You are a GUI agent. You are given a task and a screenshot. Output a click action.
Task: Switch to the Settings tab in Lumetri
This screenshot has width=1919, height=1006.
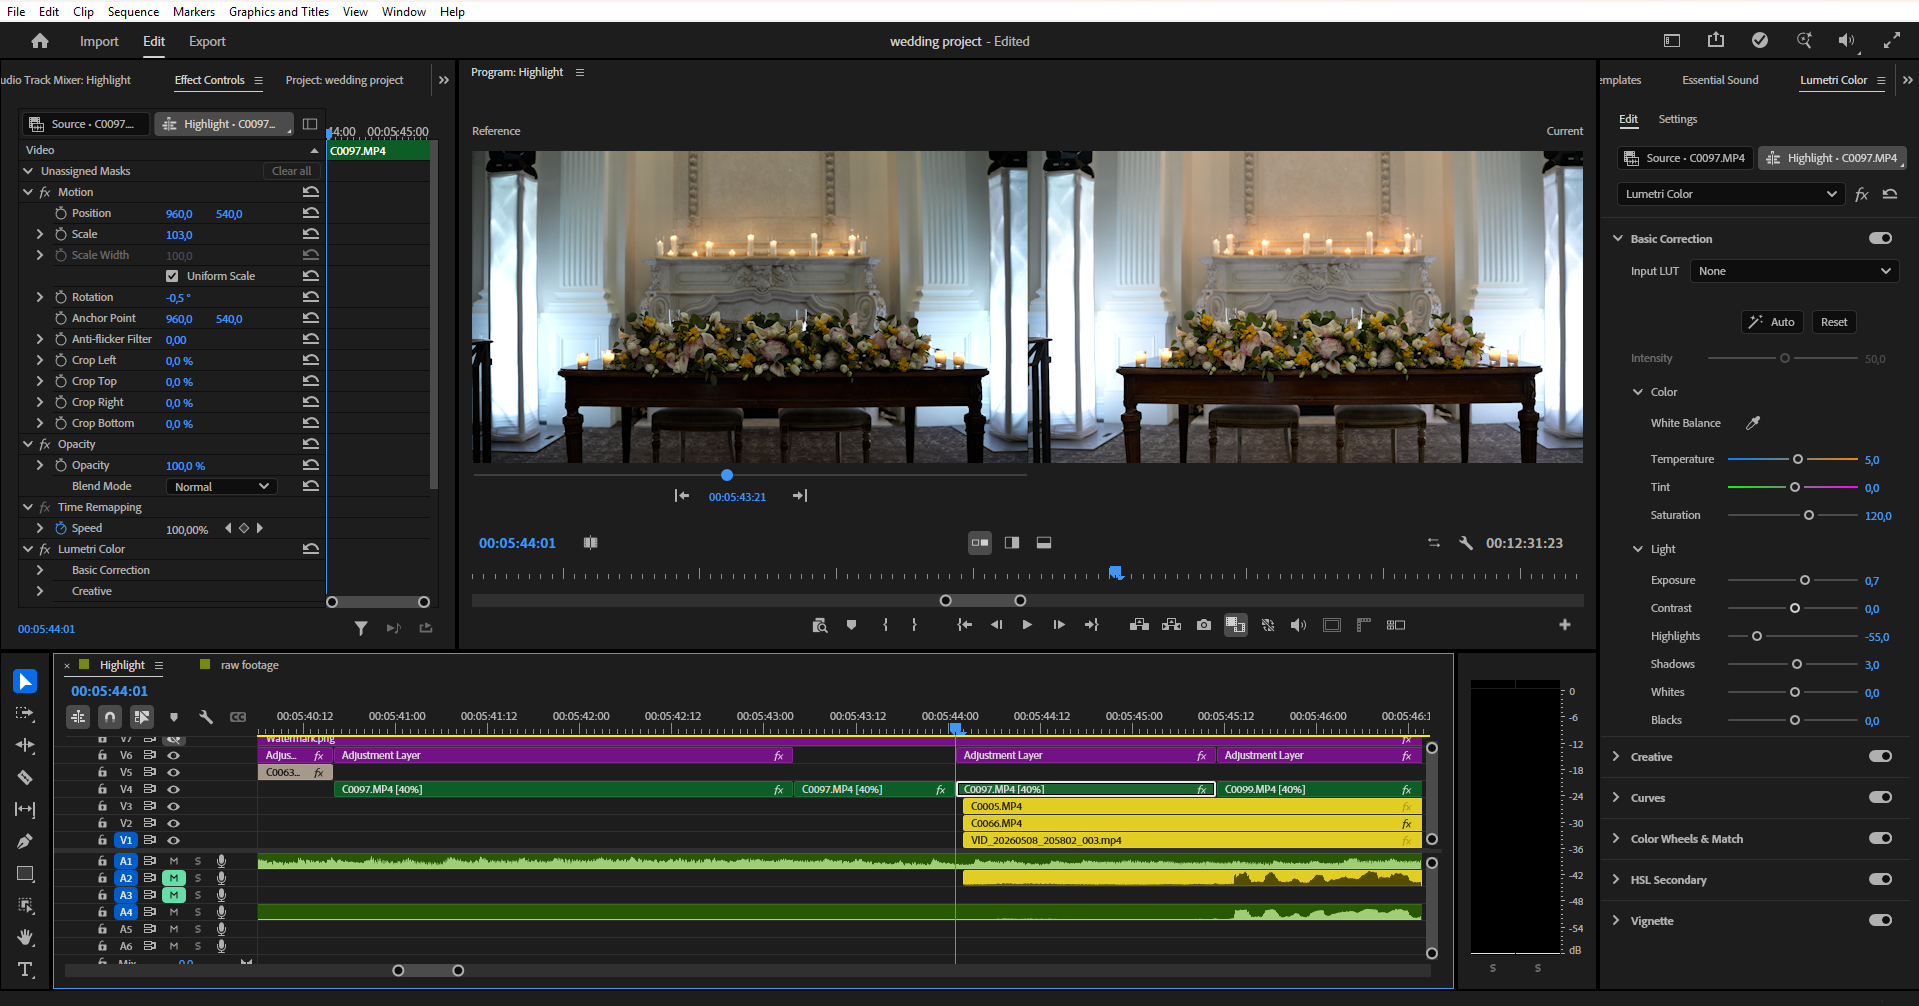(x=1677, y=119)
